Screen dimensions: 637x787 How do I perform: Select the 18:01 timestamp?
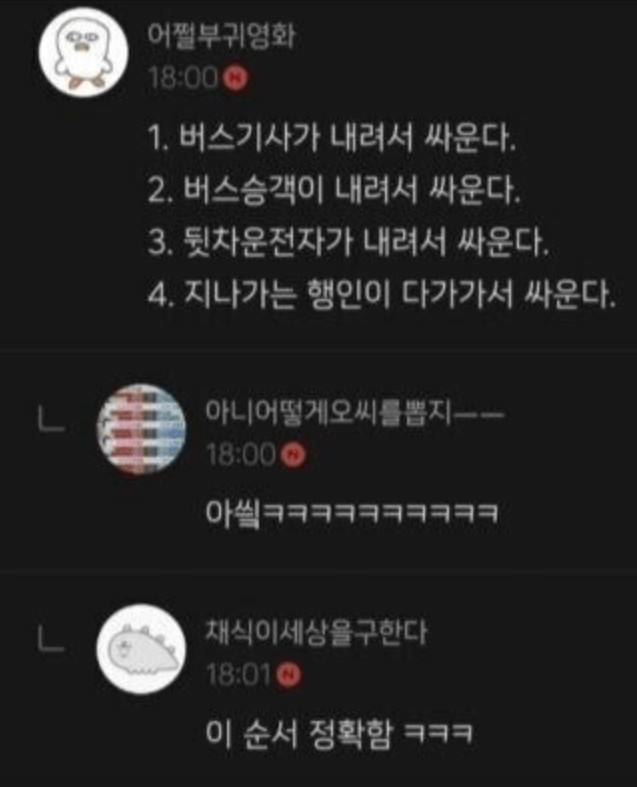pos(239,675)
